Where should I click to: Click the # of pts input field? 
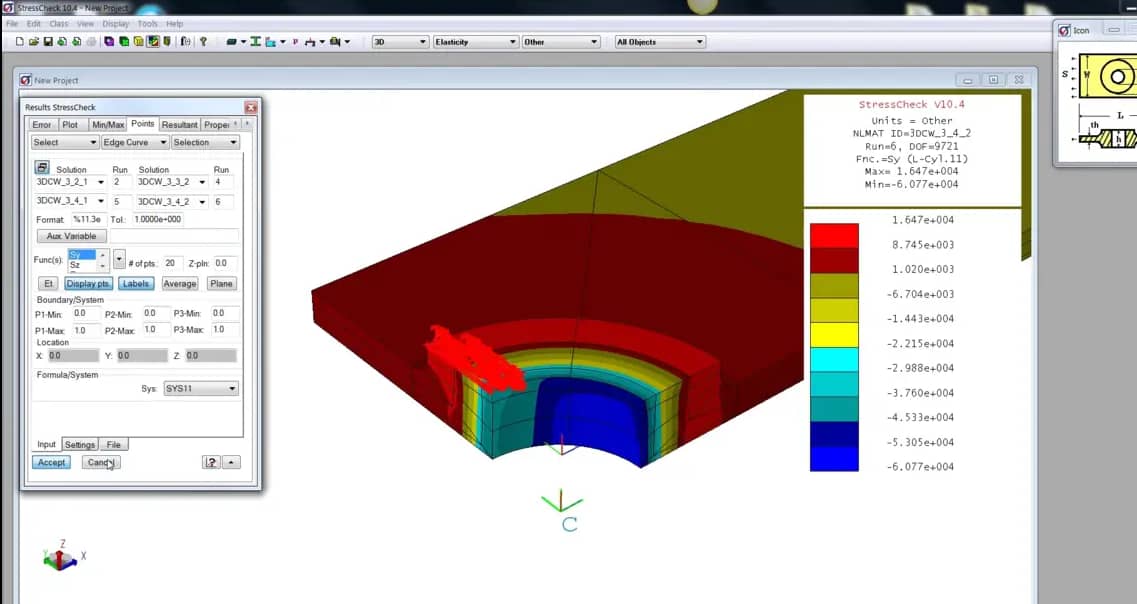172,263
